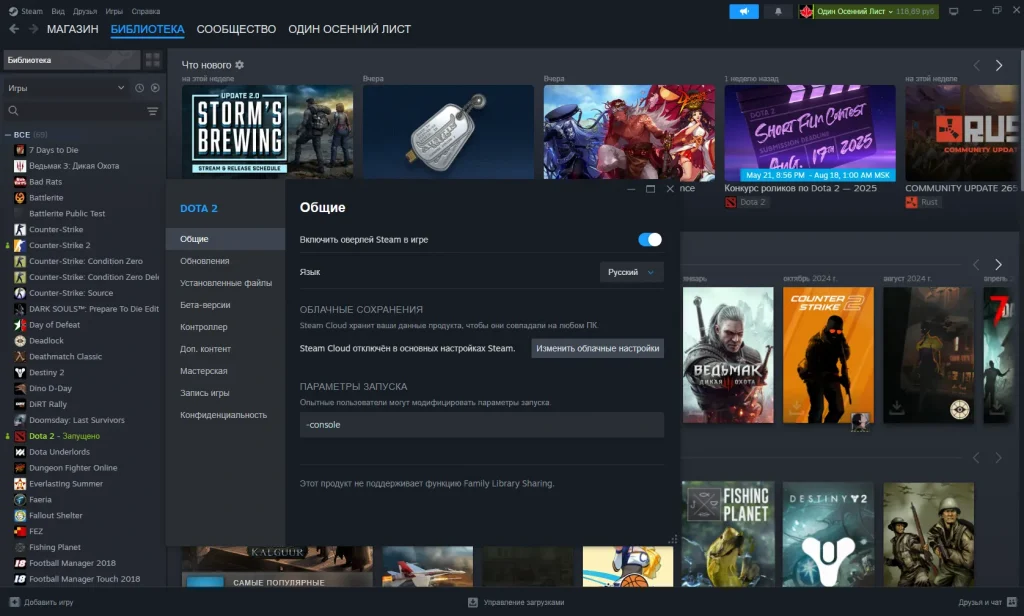Click the launch options field with -console
Screen dimensions: 1024x616
click(x=482, y=425)
